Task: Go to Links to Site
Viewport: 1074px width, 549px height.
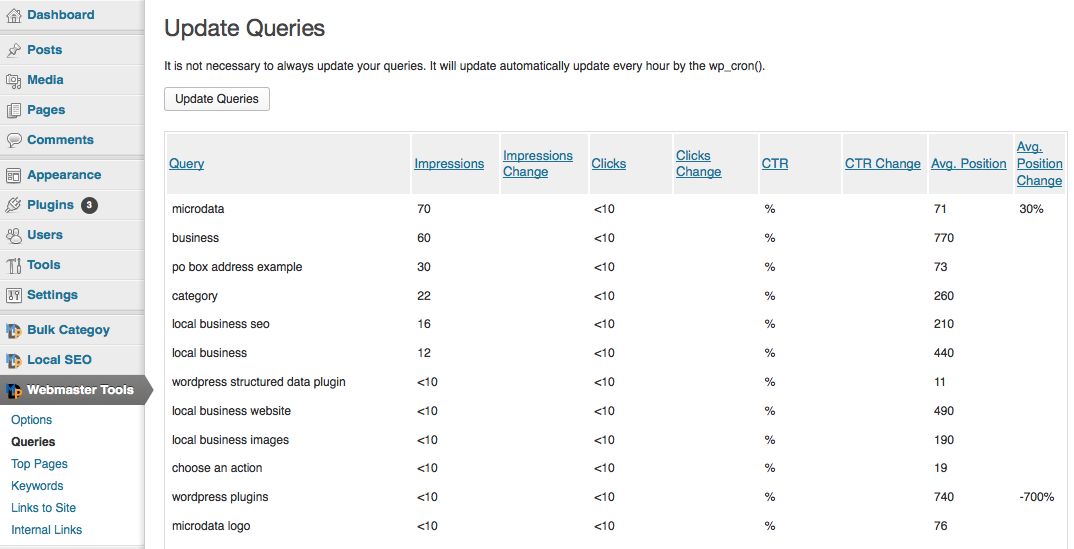Action: [x=43, y=507]
